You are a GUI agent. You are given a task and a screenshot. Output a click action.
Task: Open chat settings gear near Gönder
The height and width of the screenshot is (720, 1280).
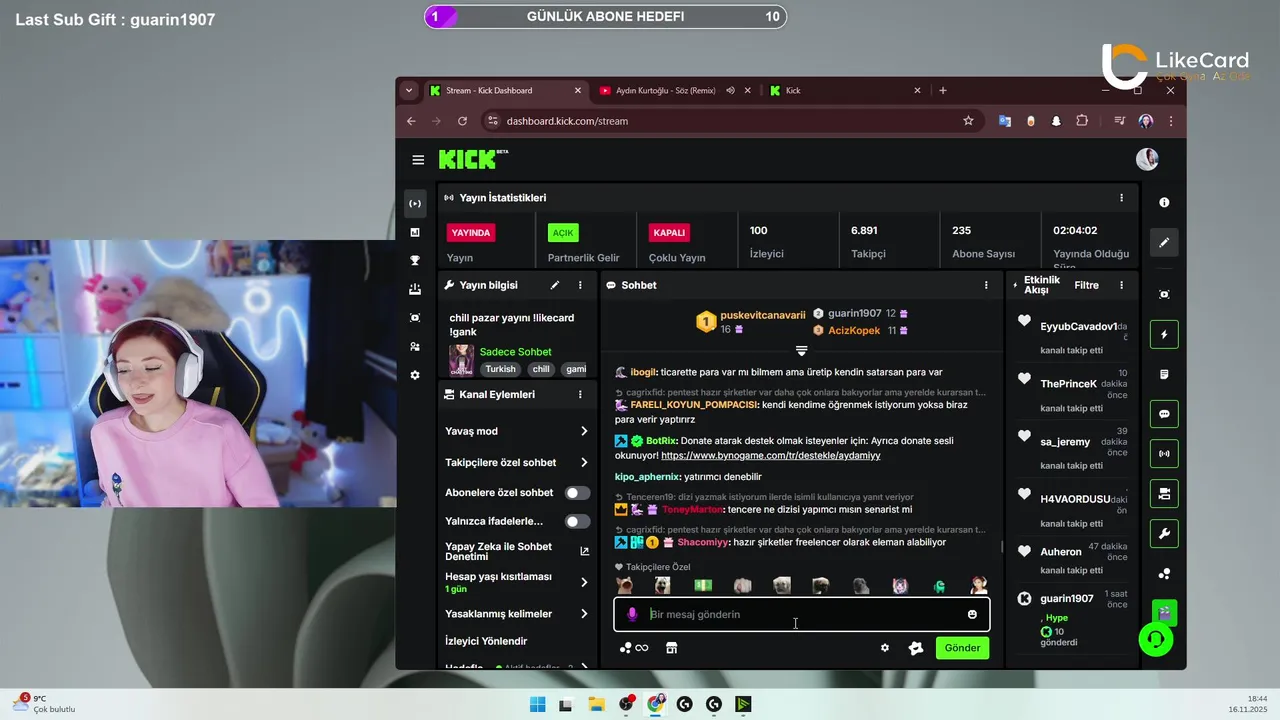click(x=885, y=648)
